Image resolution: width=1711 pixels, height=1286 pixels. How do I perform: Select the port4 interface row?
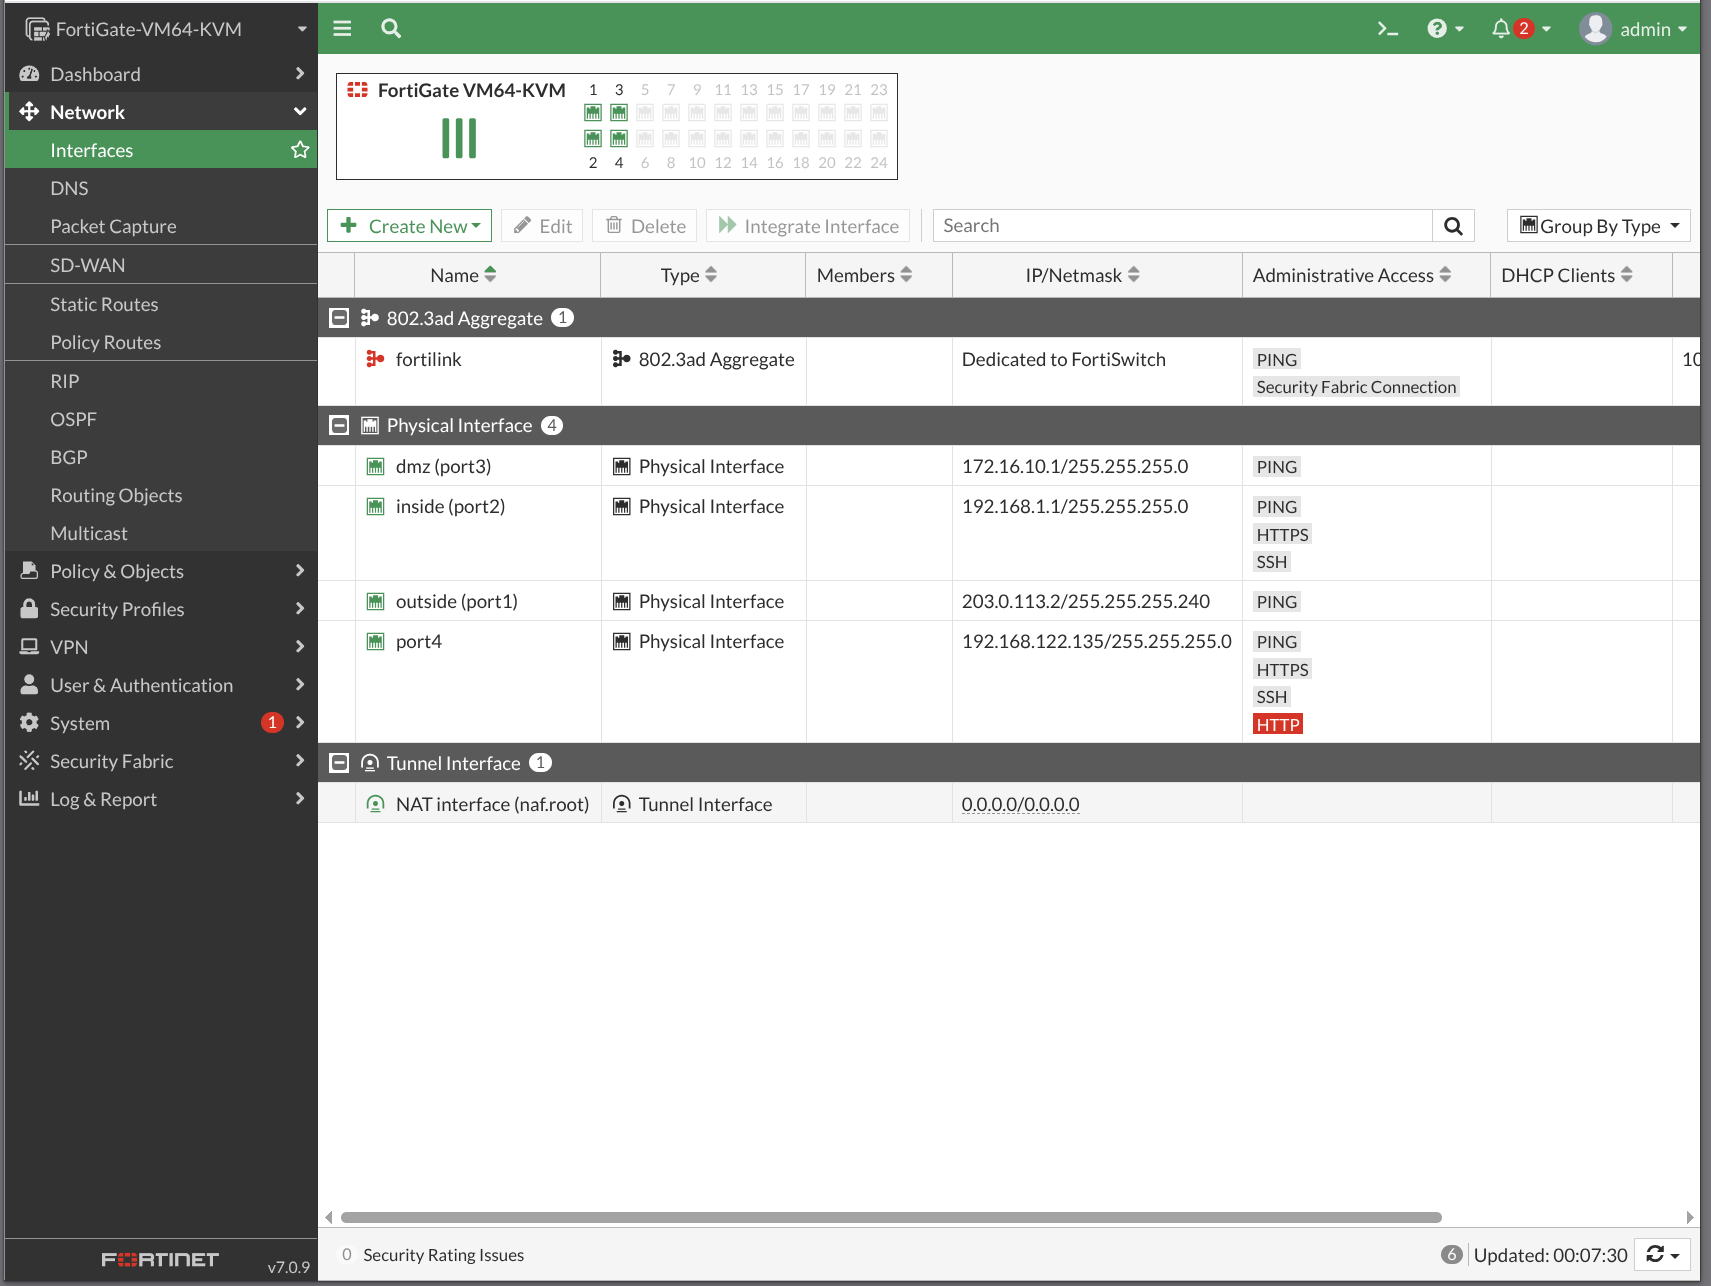click(1009, 682)
